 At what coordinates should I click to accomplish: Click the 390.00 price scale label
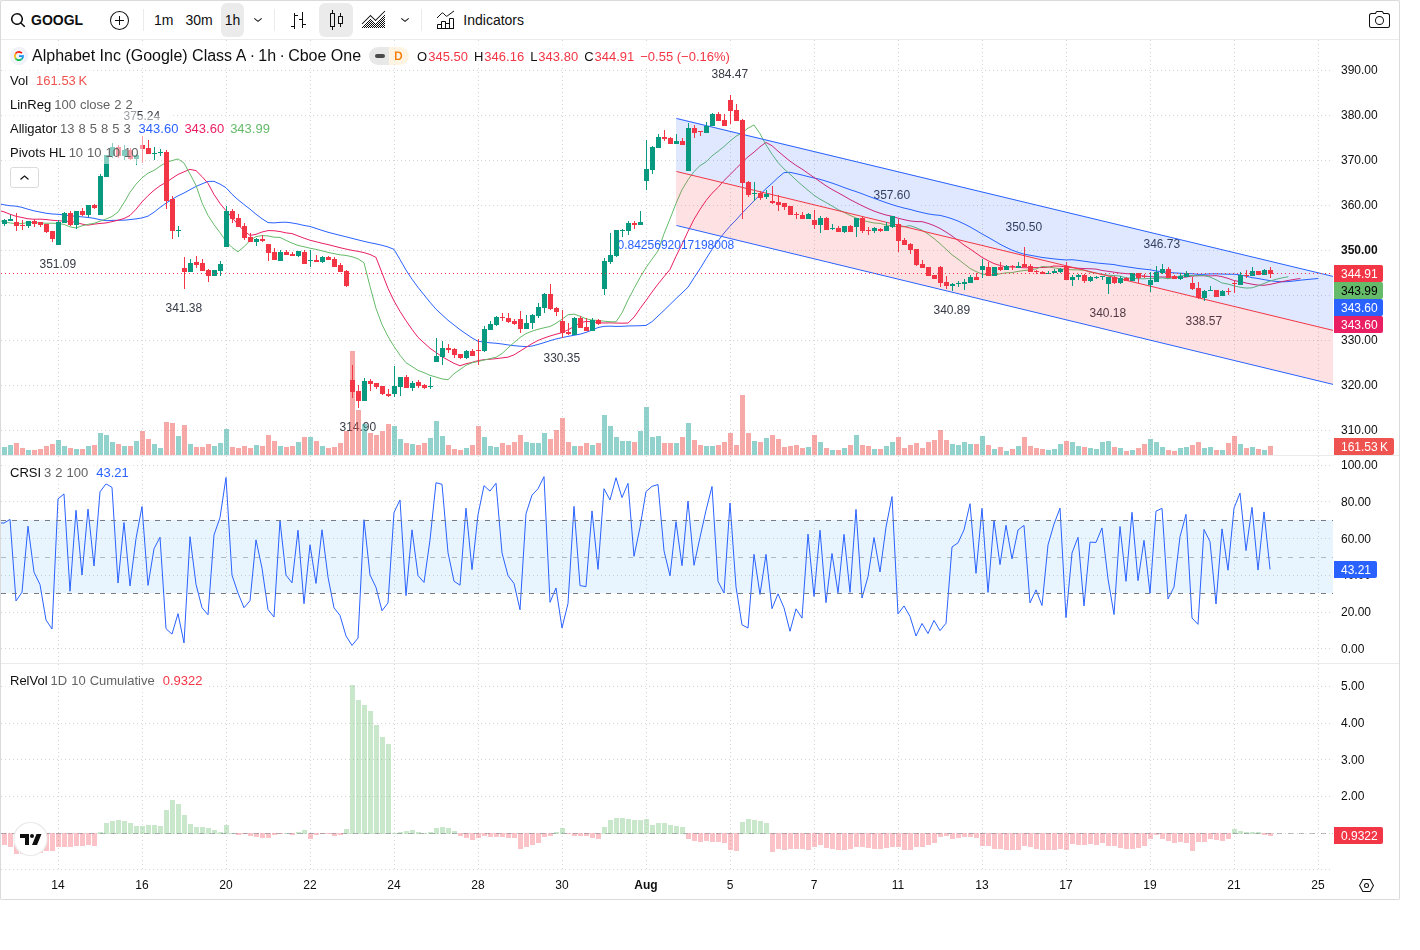pyautogui.click(x=1359, y=70)
